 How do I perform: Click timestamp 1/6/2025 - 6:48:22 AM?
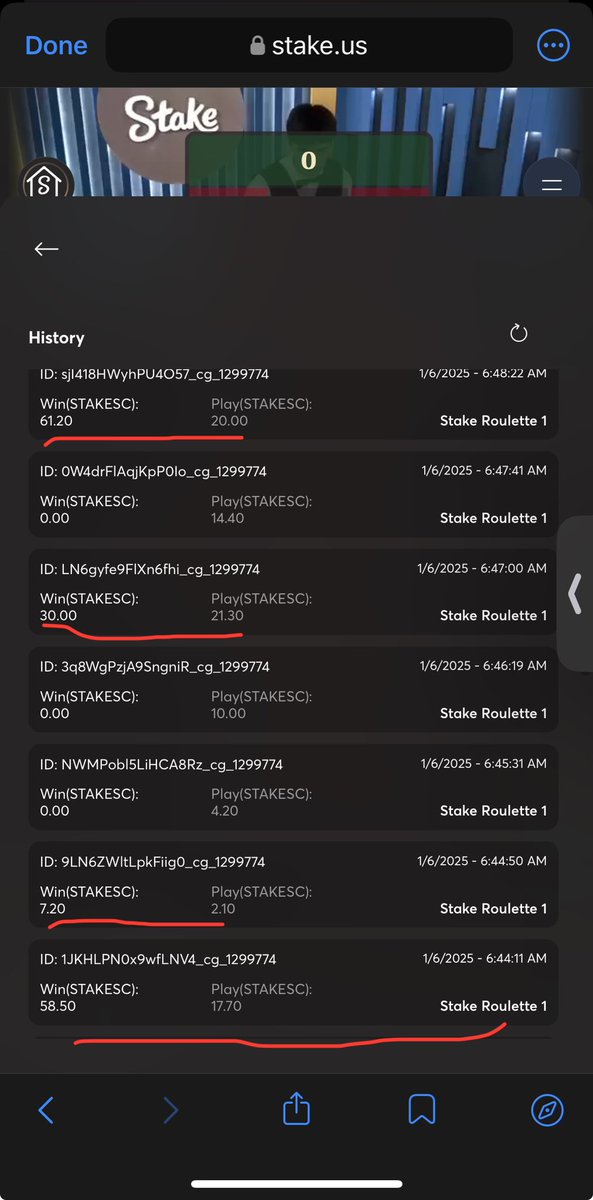click(x=482, y=374)
